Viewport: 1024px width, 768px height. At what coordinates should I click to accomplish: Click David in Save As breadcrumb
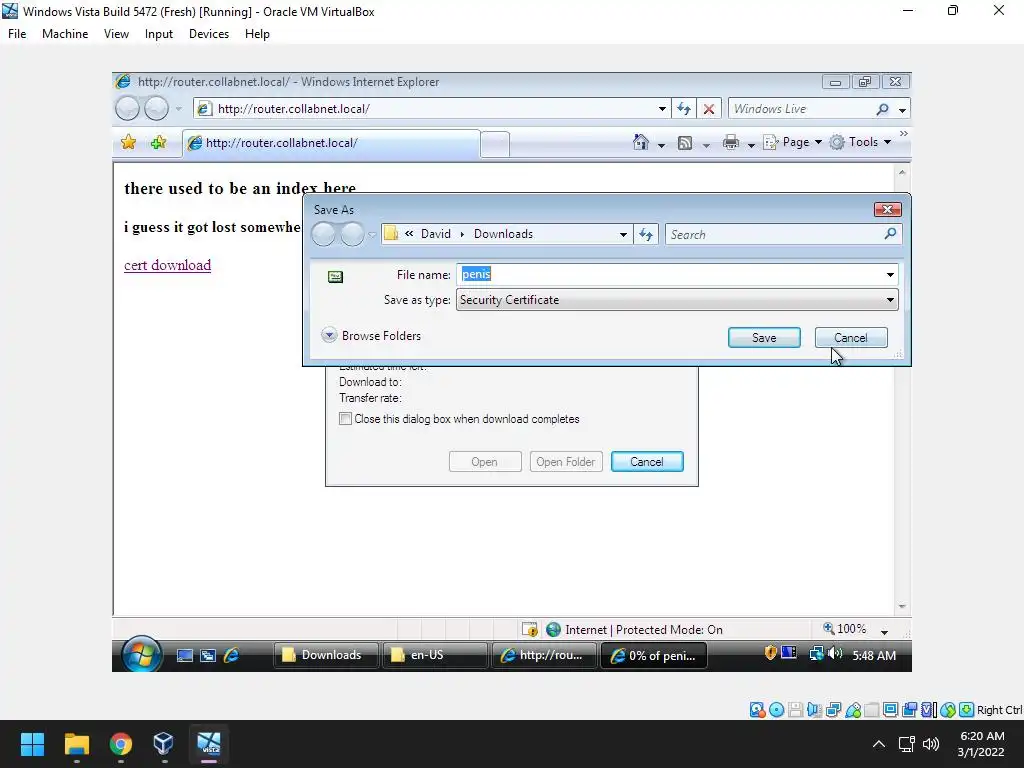[x=436, y=234]
